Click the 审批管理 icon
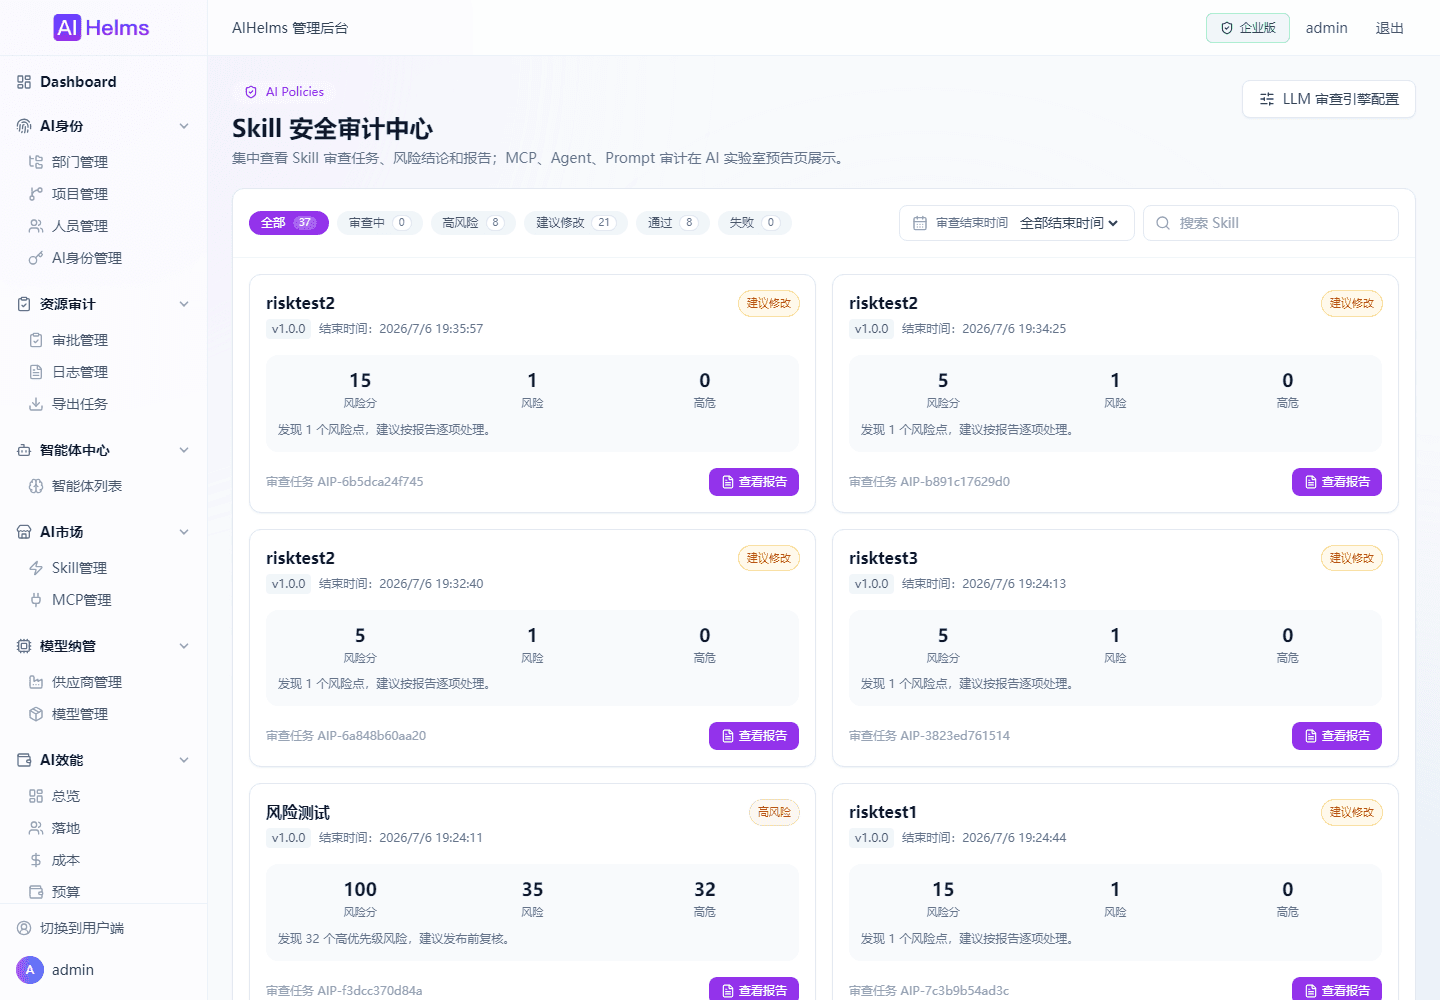 click(x=36, y=340)
